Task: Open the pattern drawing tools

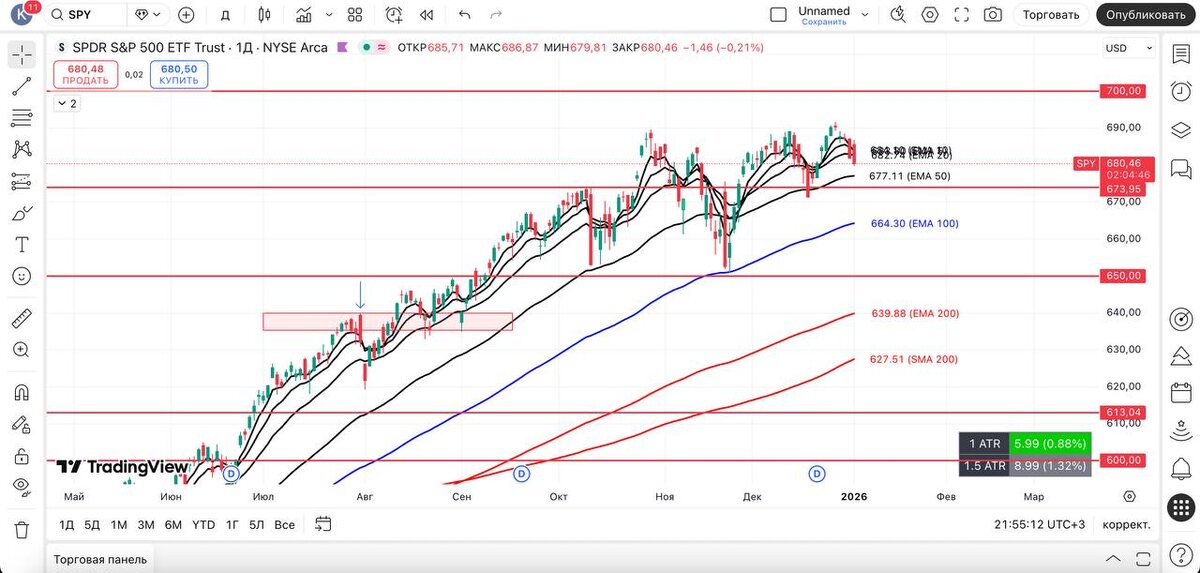Action: click(22, 150)
